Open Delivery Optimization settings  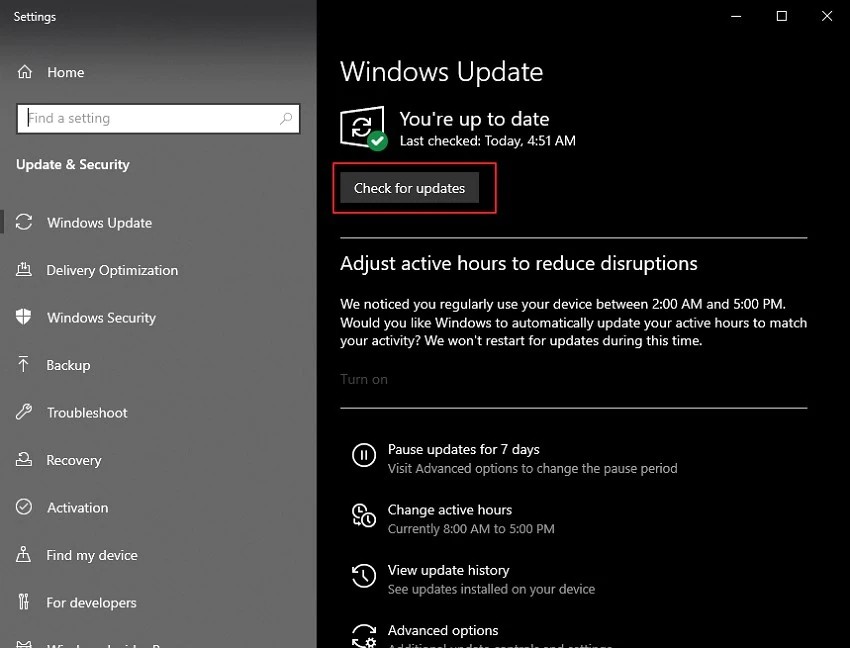pyautogui.click(x=112, y=270)
